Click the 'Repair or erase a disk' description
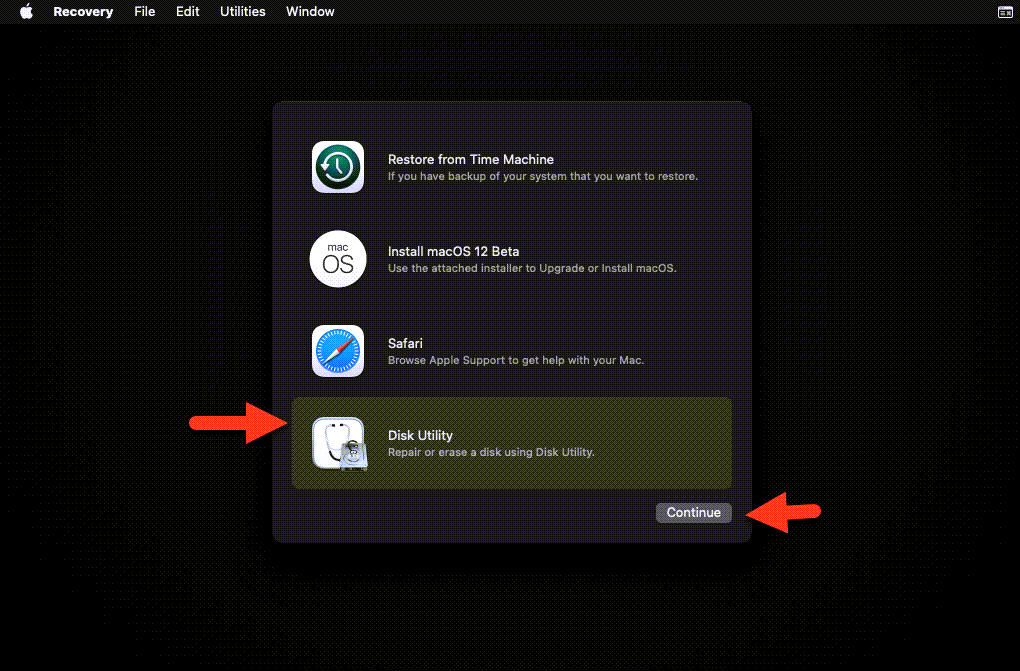 (491, 452)
